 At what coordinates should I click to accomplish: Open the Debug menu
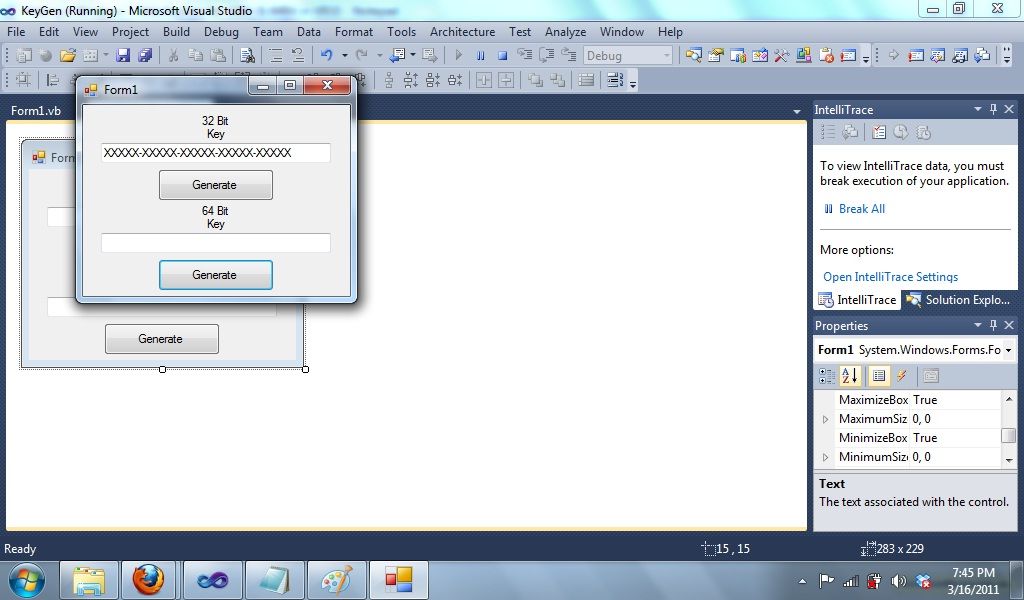(221, 32)
